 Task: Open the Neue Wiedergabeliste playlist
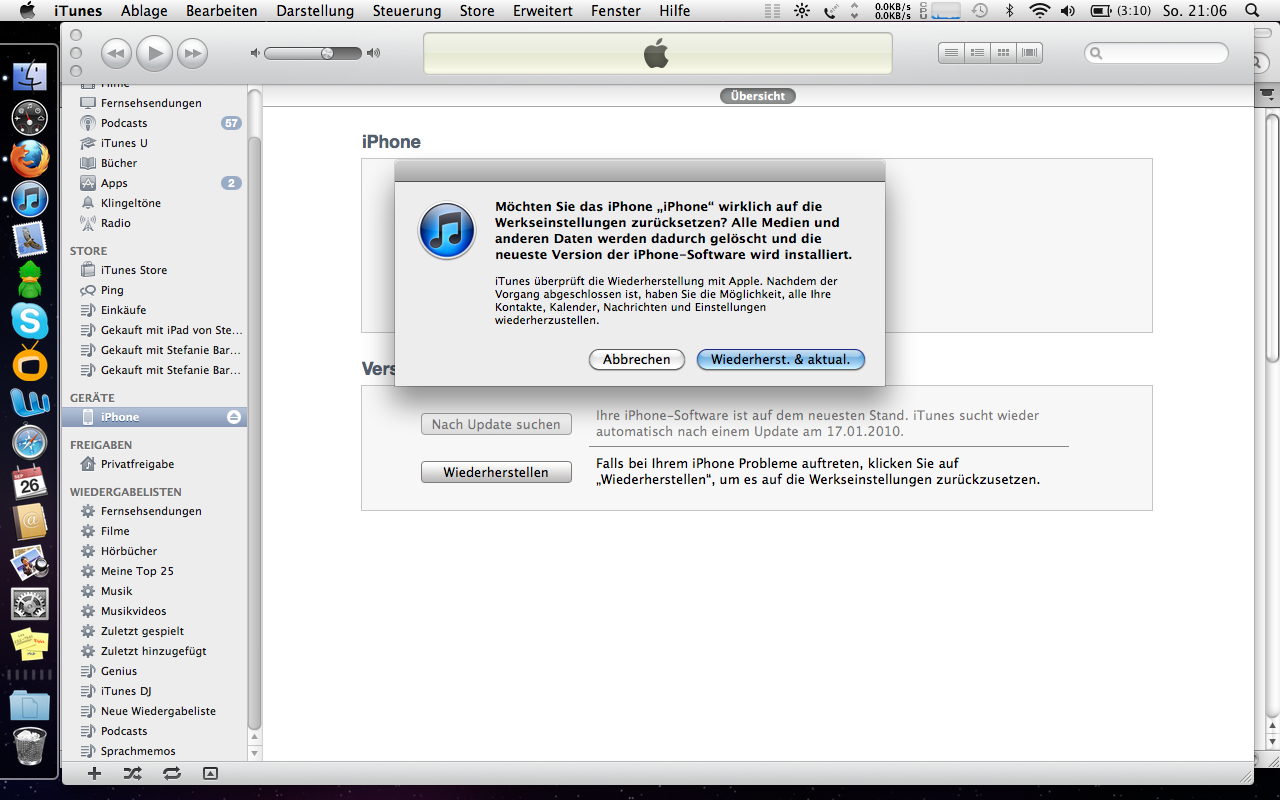pyautogui.click(x=154, y=711)
